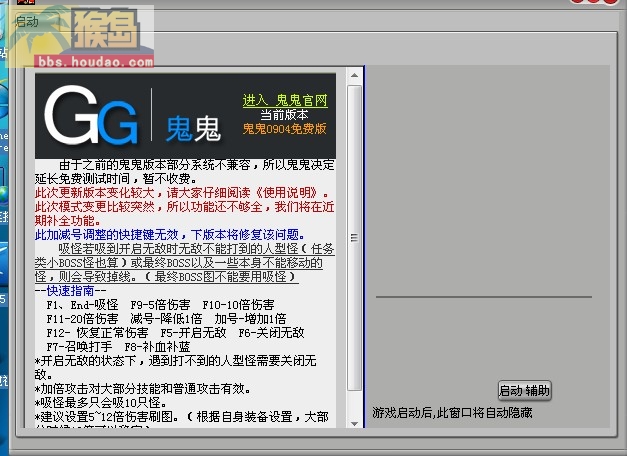
Task: Click the blue 此加减号调整的快捷键无效 line
Action: [170, 234]
